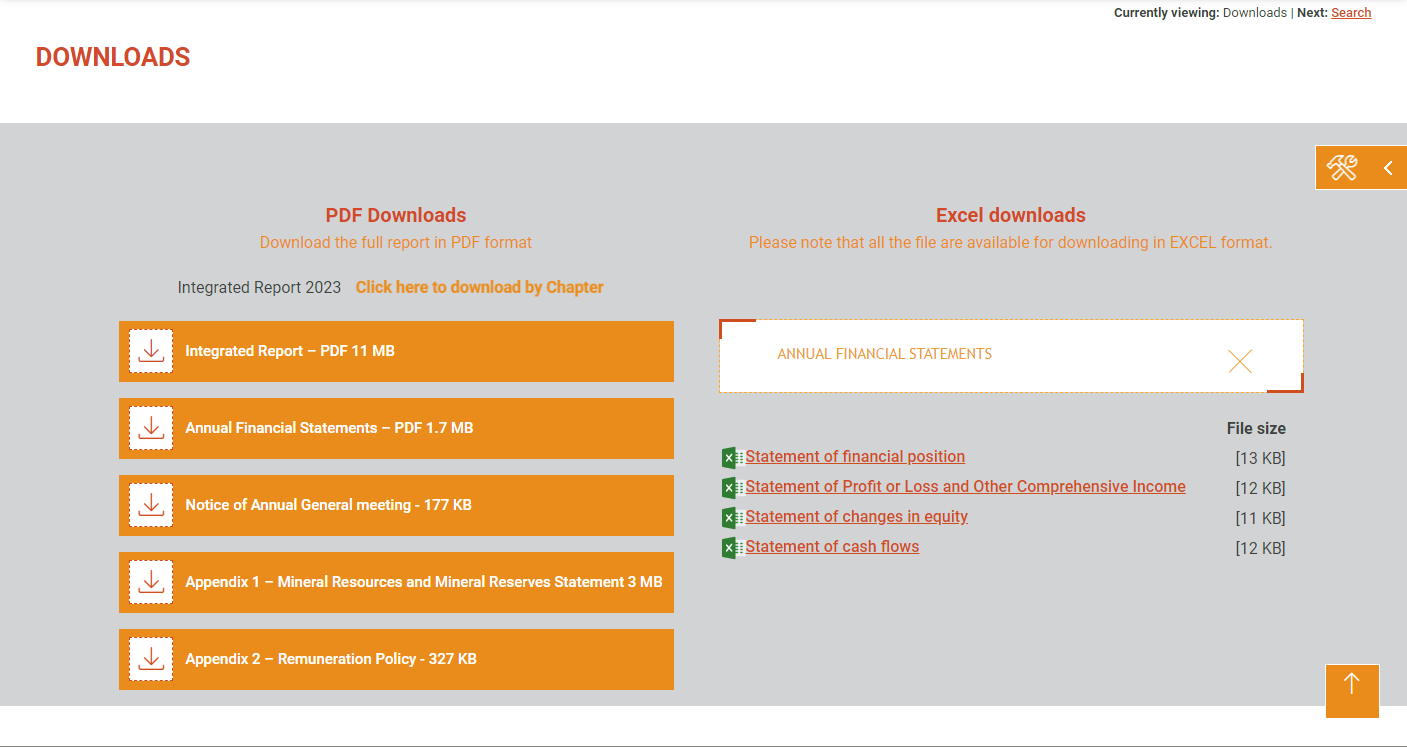Download Appendix 2 Remuneration Policy PDF

(396, 659)
